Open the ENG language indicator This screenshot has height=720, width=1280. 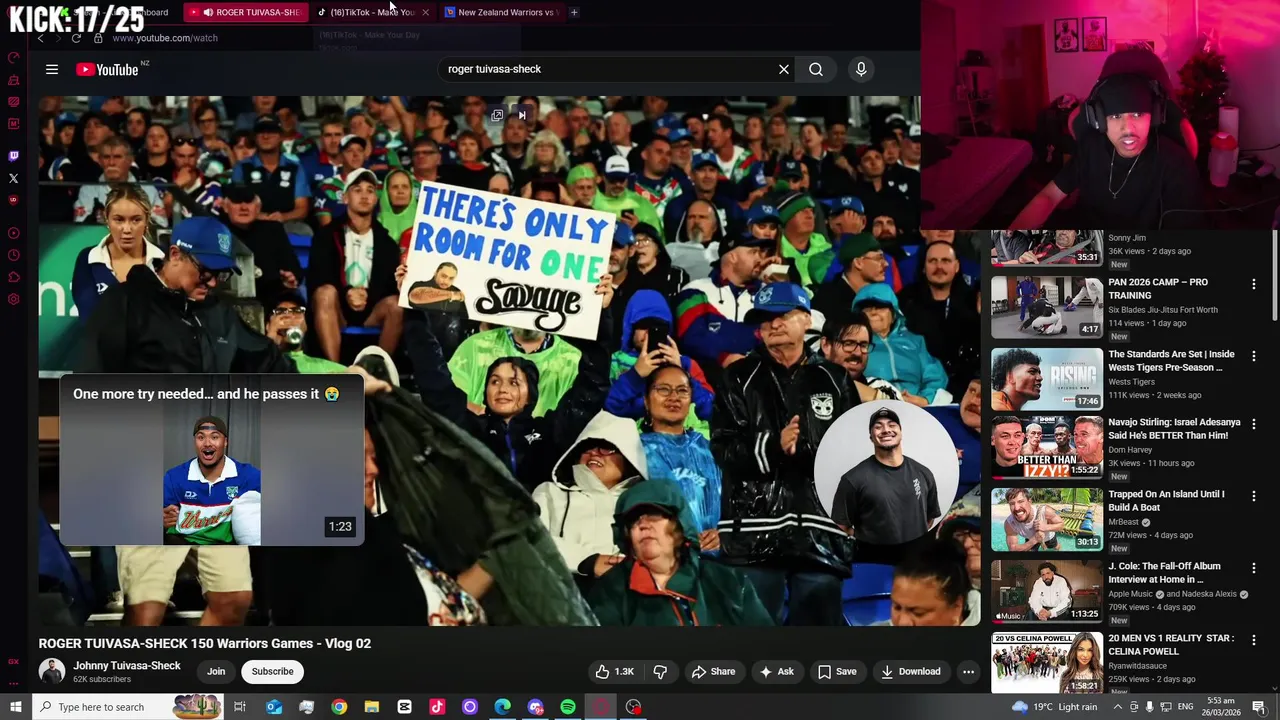click(x=1186, y=707)
